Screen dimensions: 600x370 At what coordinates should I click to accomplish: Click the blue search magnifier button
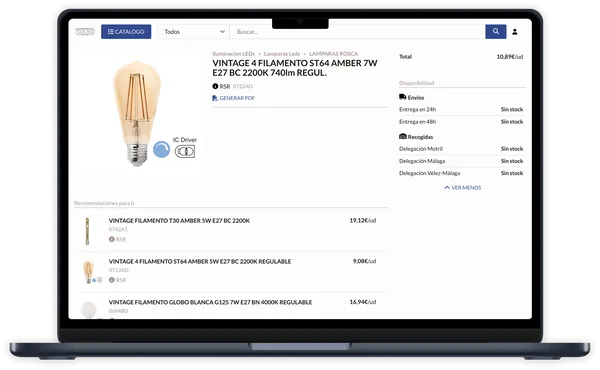point(496,32)
